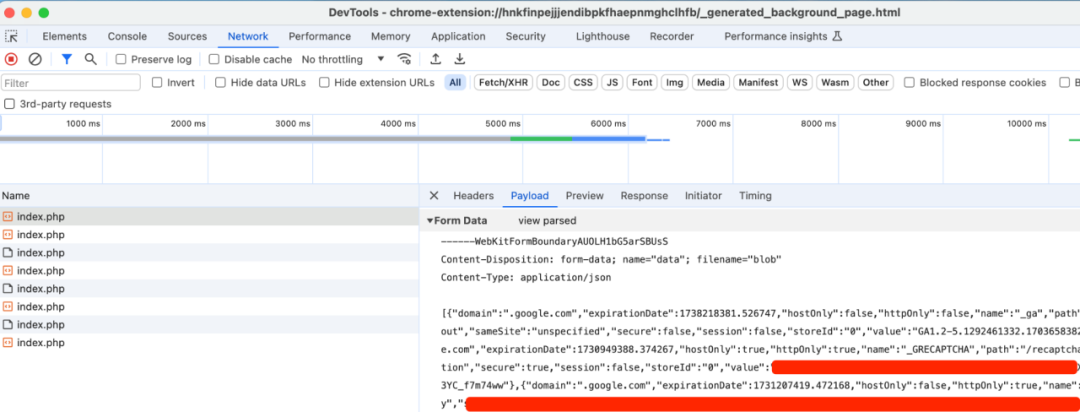Click the view parsed link
Viewport: 1080px width, 412px height.
click(x=547, y=220)
